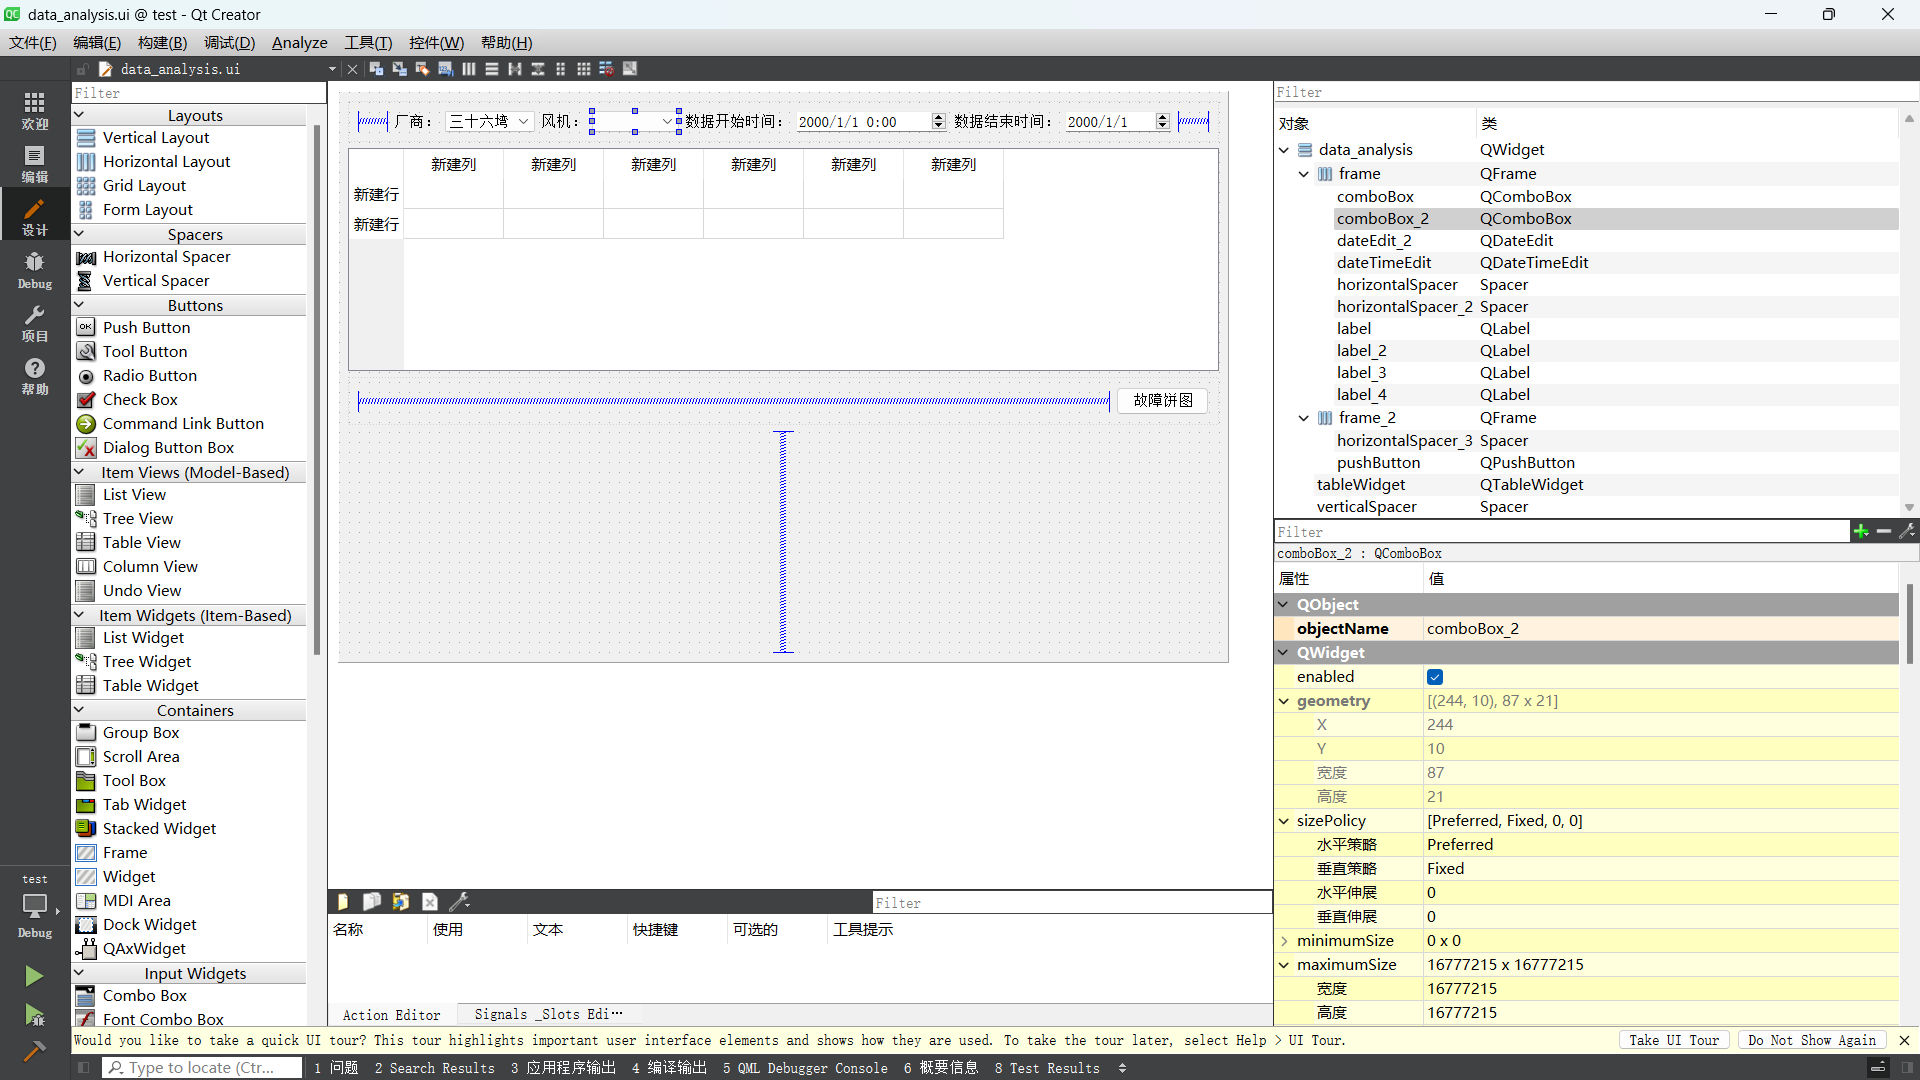This screenshot has height=1080, width=1920.
Task: Open the 文件(F) menu
Action: (33, 42)
